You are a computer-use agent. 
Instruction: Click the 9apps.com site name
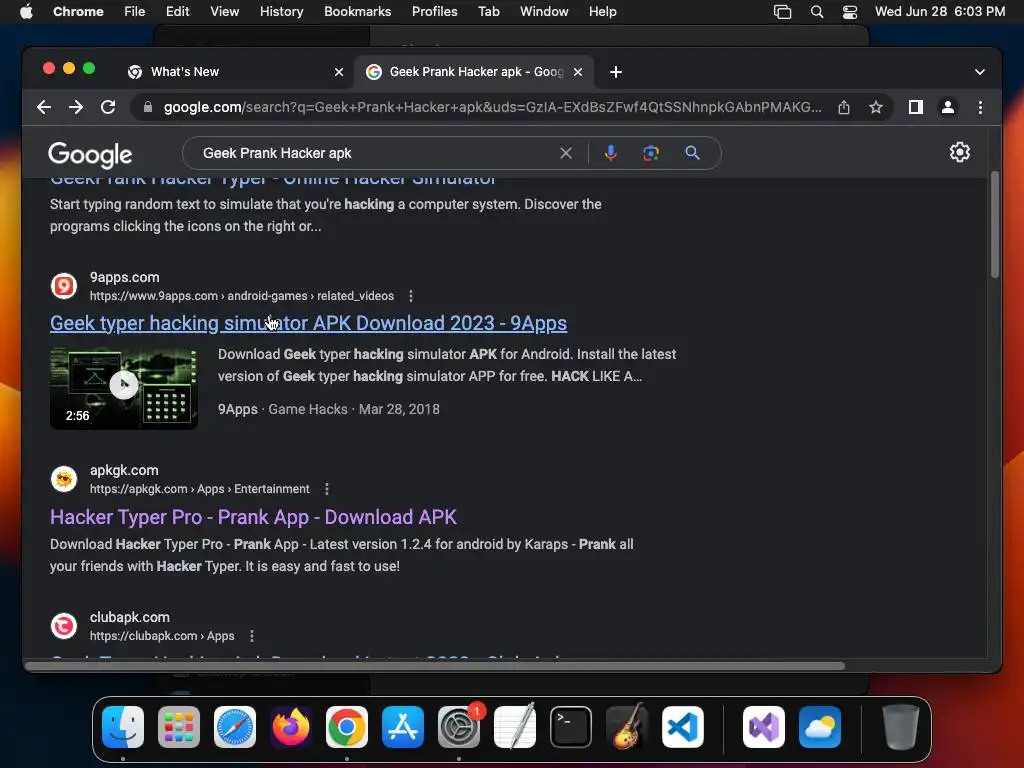click(x=125, y=277)
